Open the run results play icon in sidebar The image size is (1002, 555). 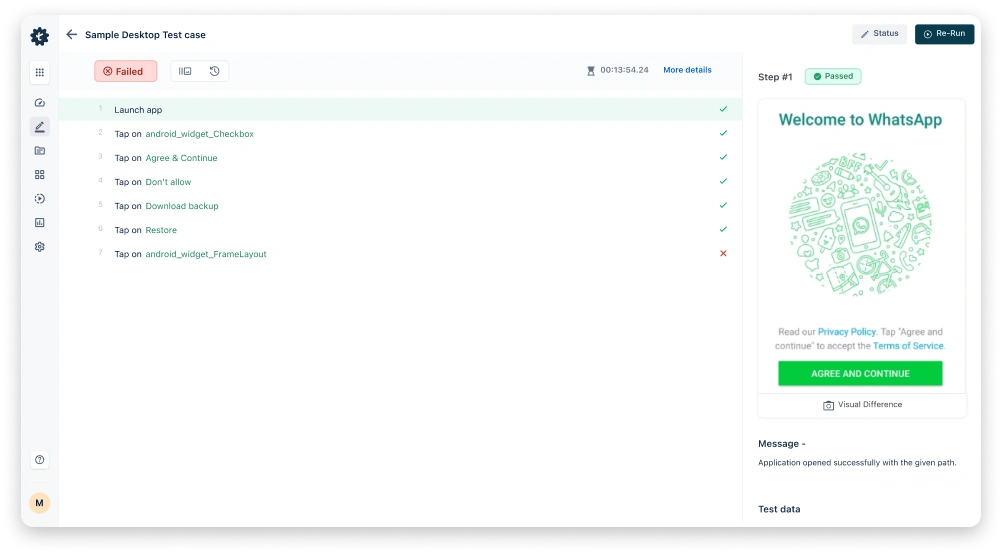40,199
